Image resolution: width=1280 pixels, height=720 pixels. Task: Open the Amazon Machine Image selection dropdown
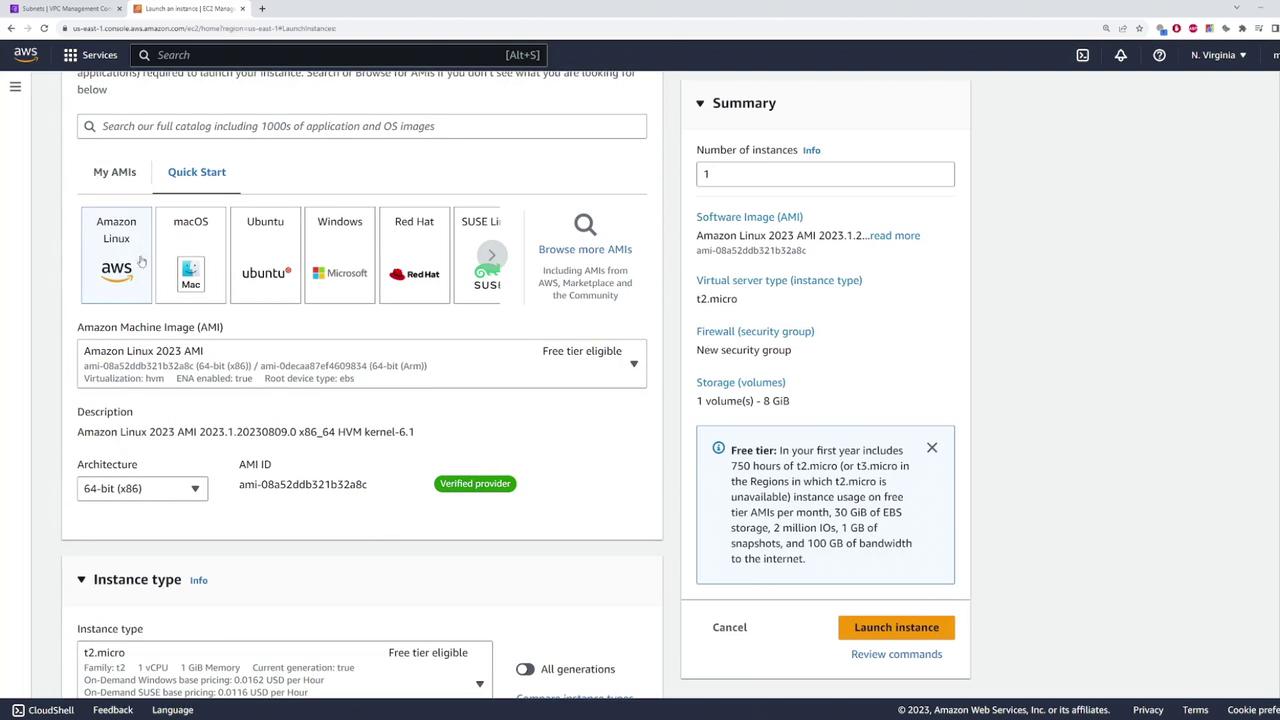click(362, 364)
